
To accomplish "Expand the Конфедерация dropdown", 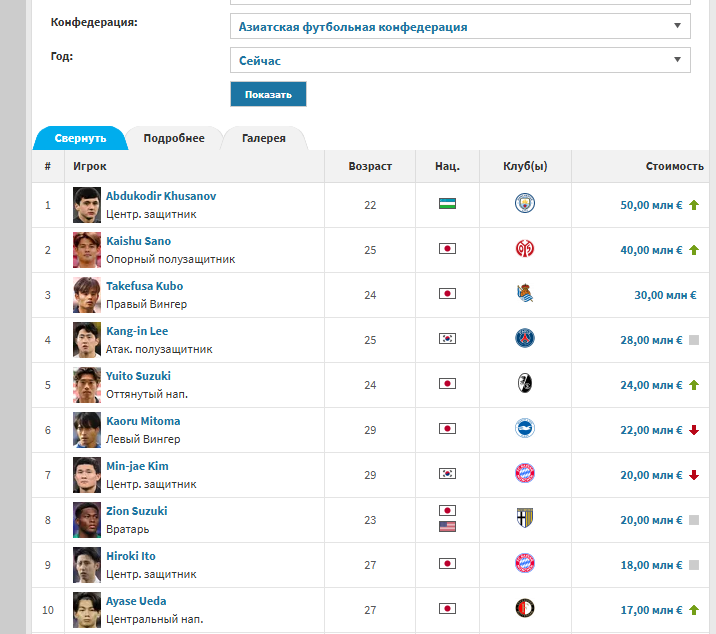I will point(460,26).
